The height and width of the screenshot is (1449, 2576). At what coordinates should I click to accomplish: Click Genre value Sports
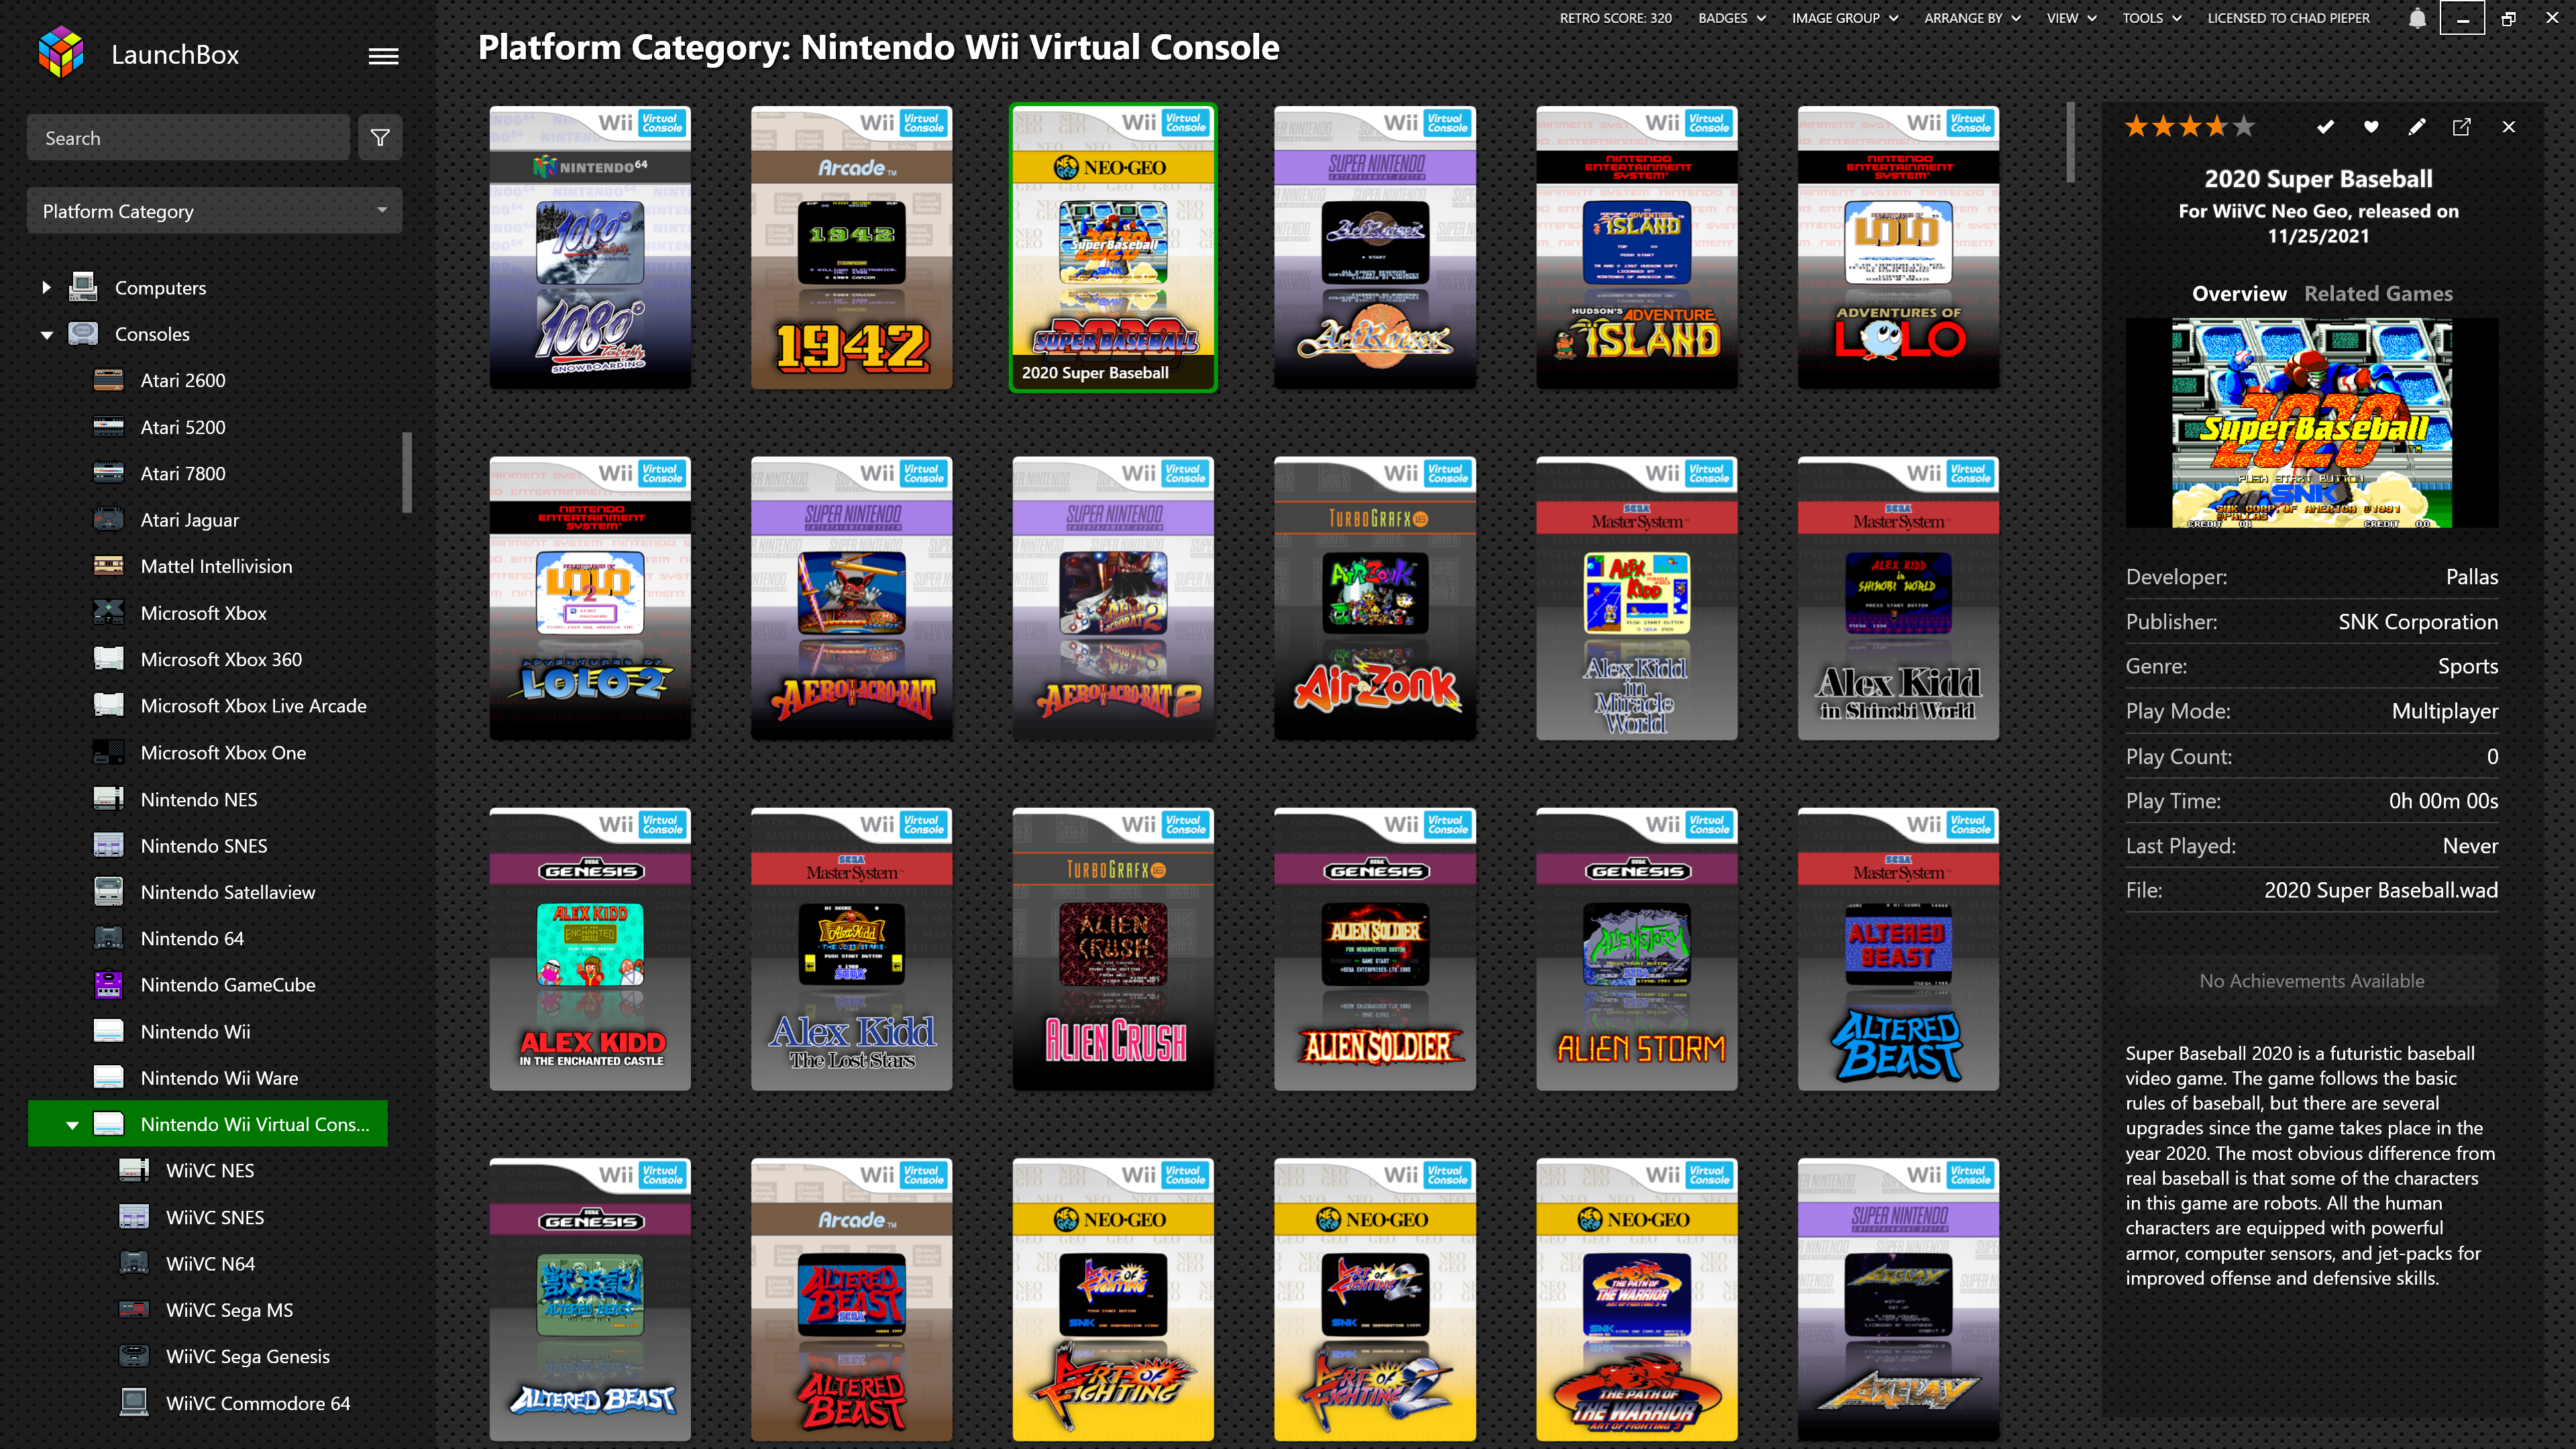point(2467,666)
